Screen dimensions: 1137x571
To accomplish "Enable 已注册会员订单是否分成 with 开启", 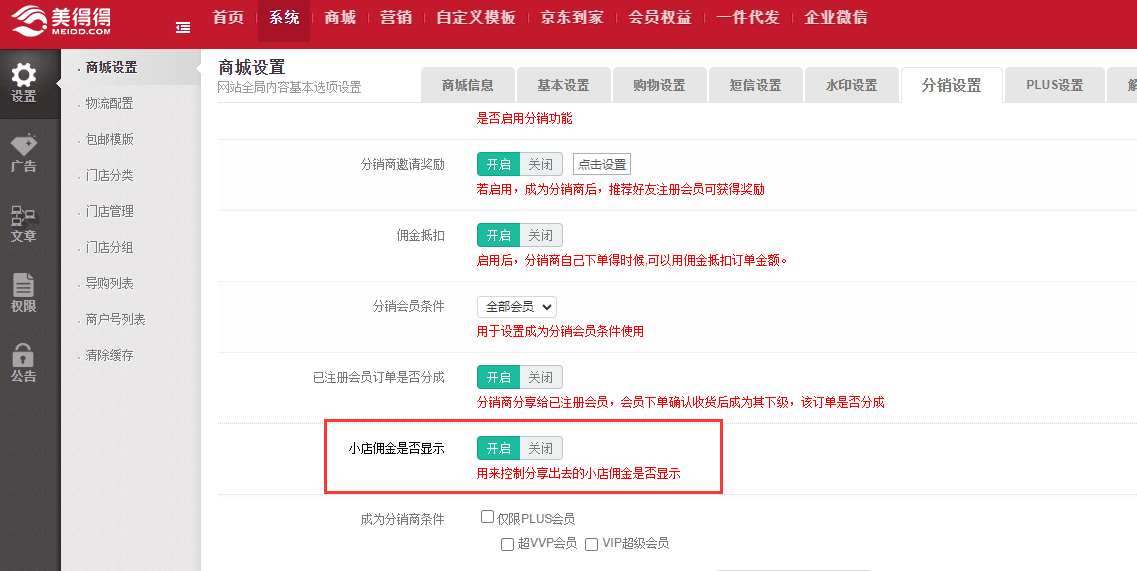I will click(499, 377).
